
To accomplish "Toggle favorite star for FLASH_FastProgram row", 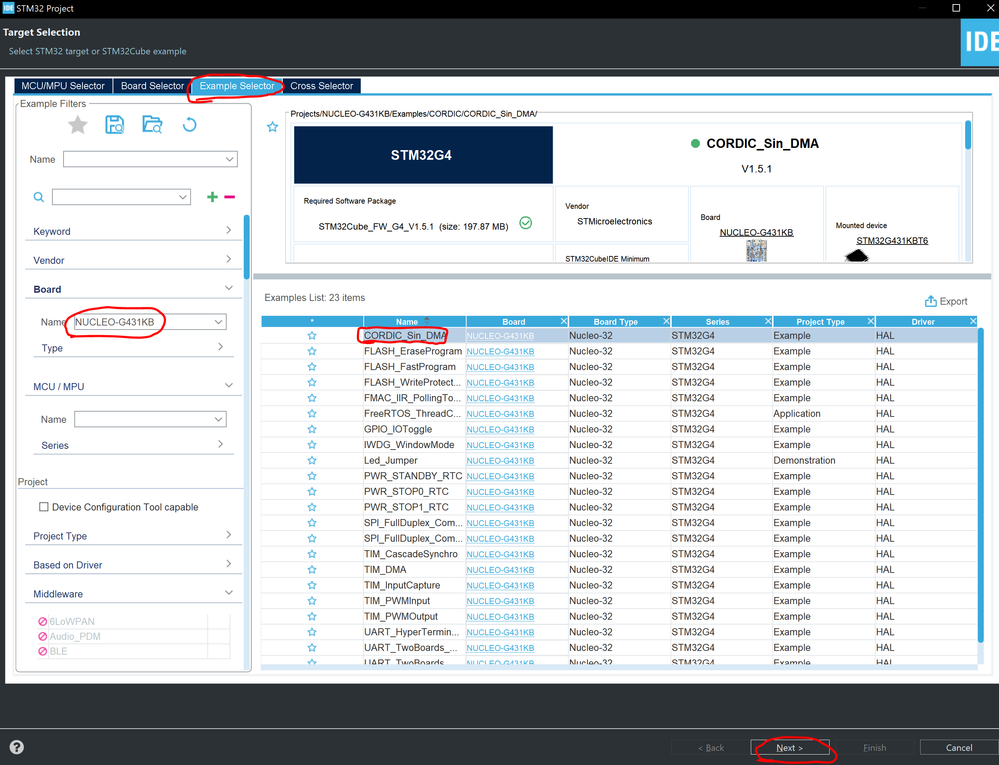I will click(312, 367).
